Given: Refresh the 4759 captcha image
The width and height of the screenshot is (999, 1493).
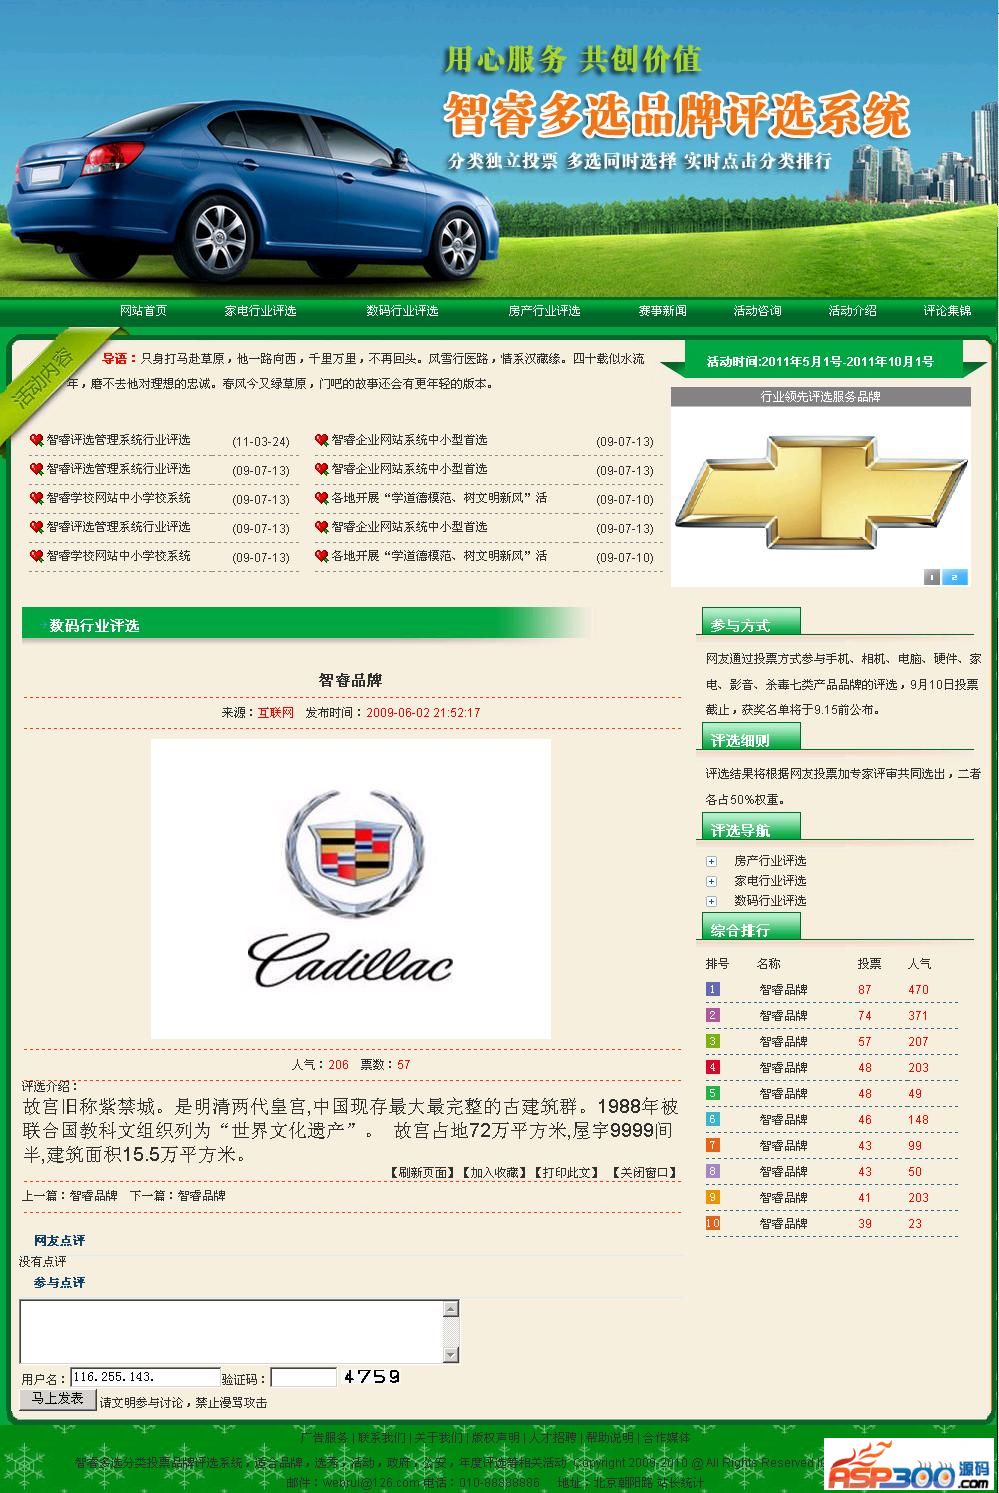Looking at the screenshot, I should [372, 1377].
